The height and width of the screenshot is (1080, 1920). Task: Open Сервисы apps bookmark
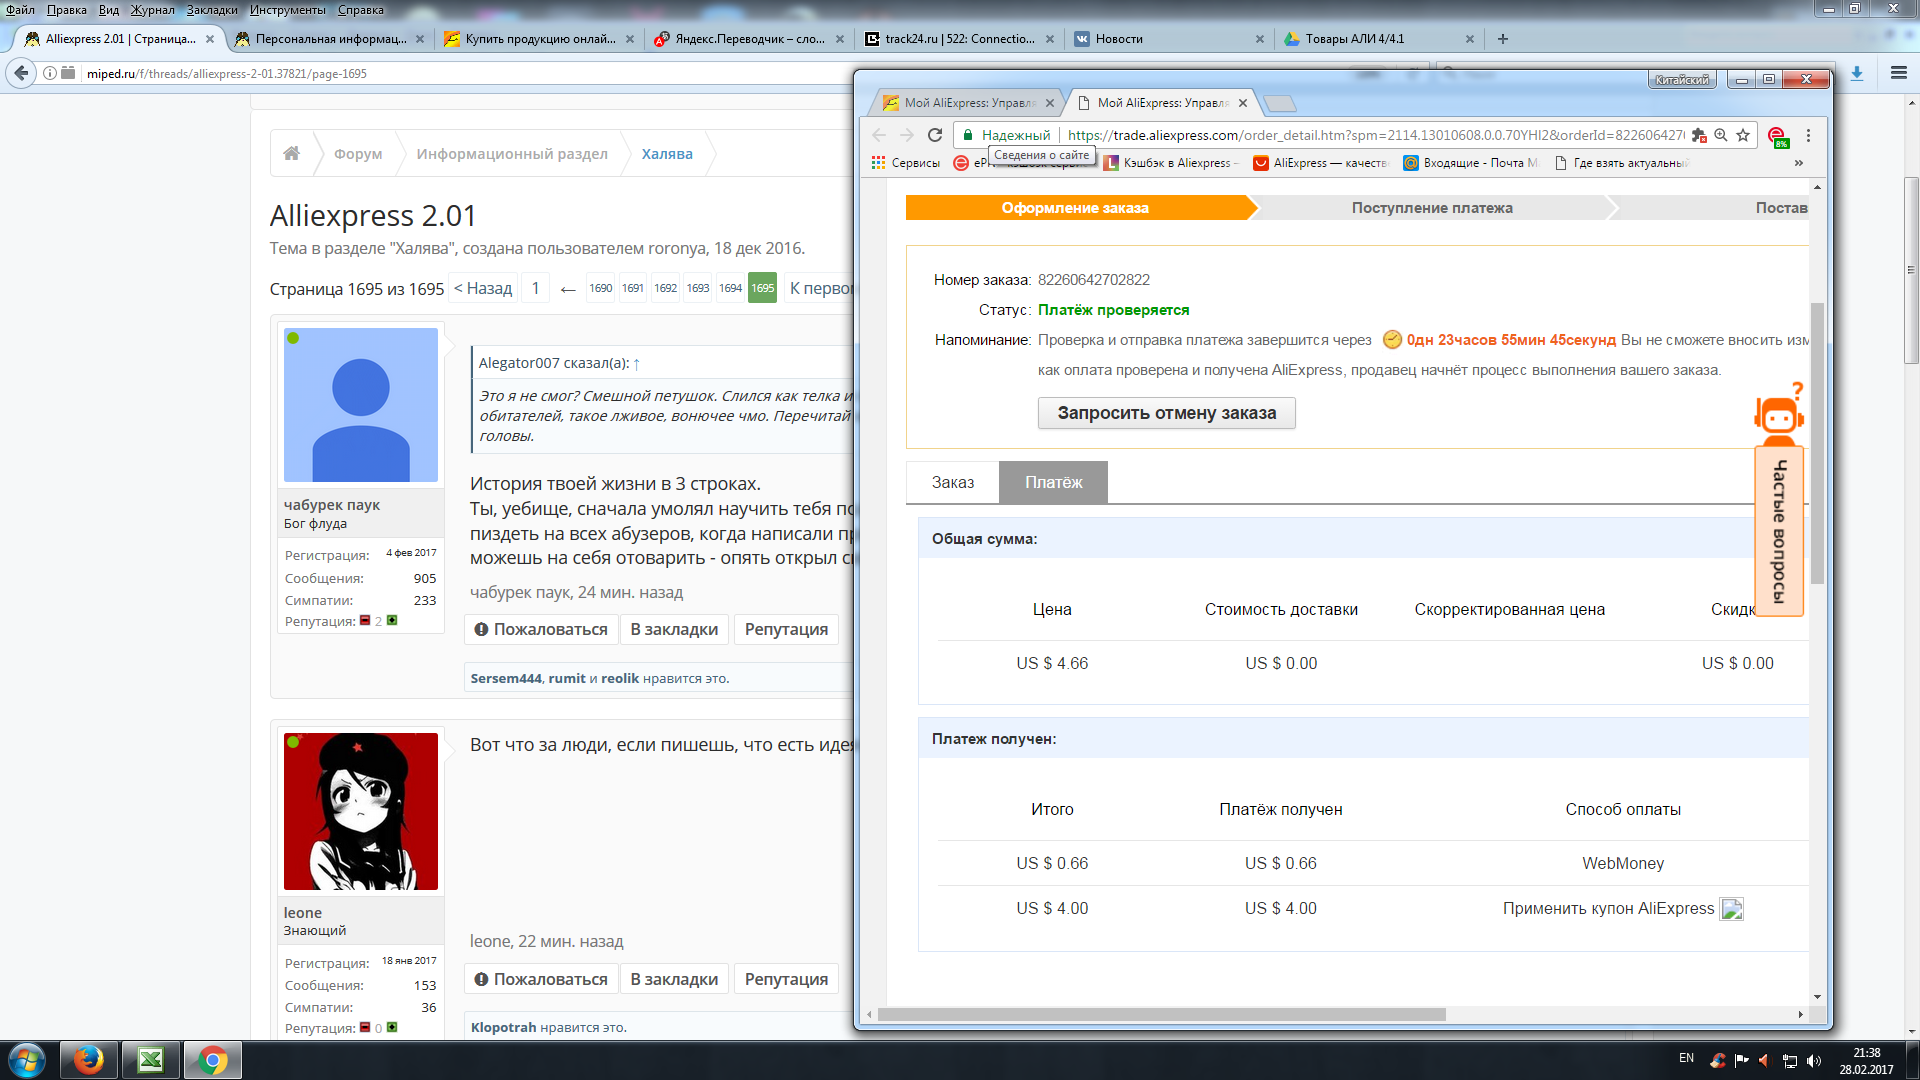click(x=906, y=163)
